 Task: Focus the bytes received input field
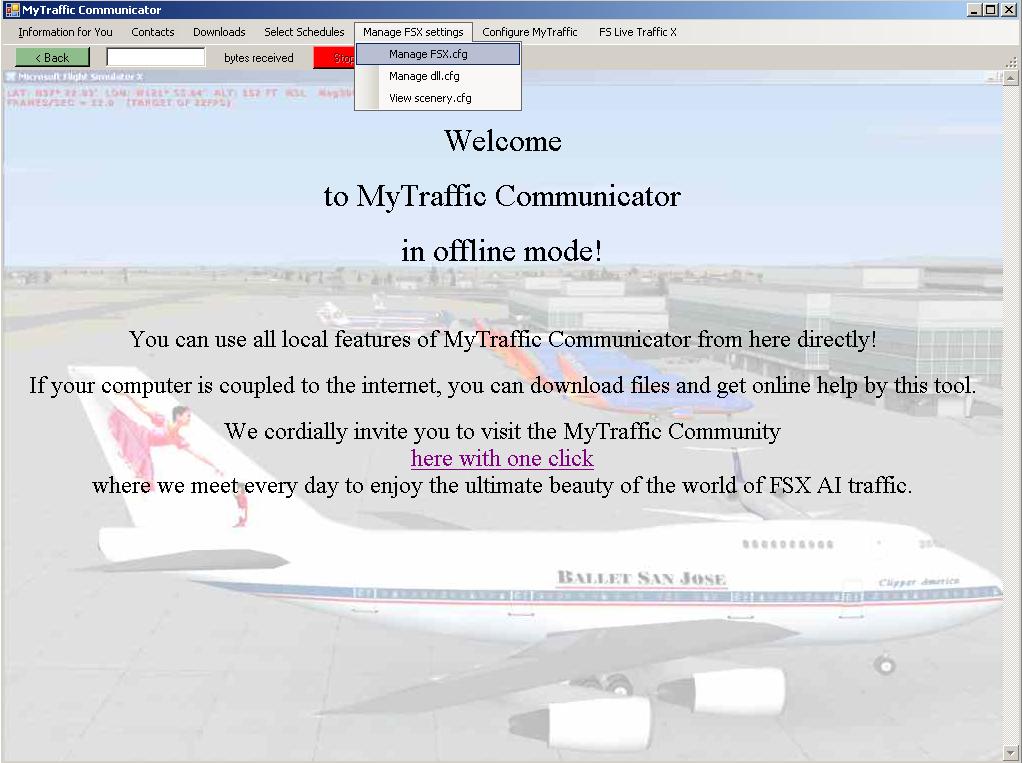156,57
